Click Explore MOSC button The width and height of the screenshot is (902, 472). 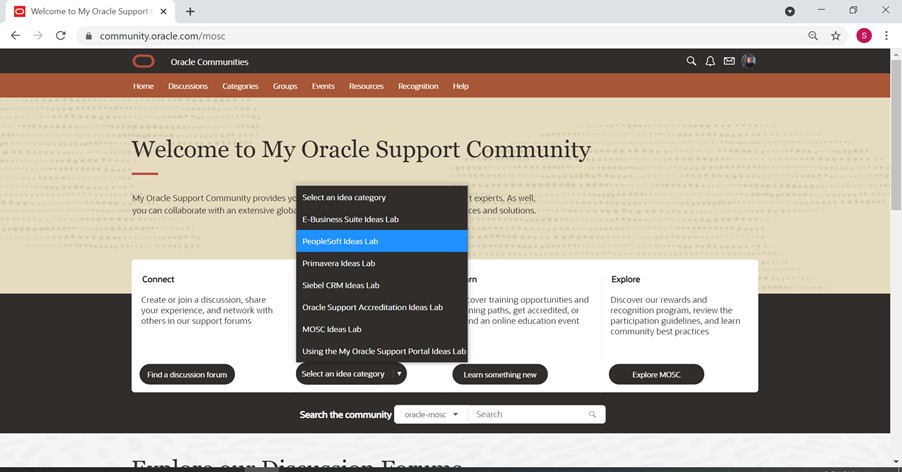point(656,374)
